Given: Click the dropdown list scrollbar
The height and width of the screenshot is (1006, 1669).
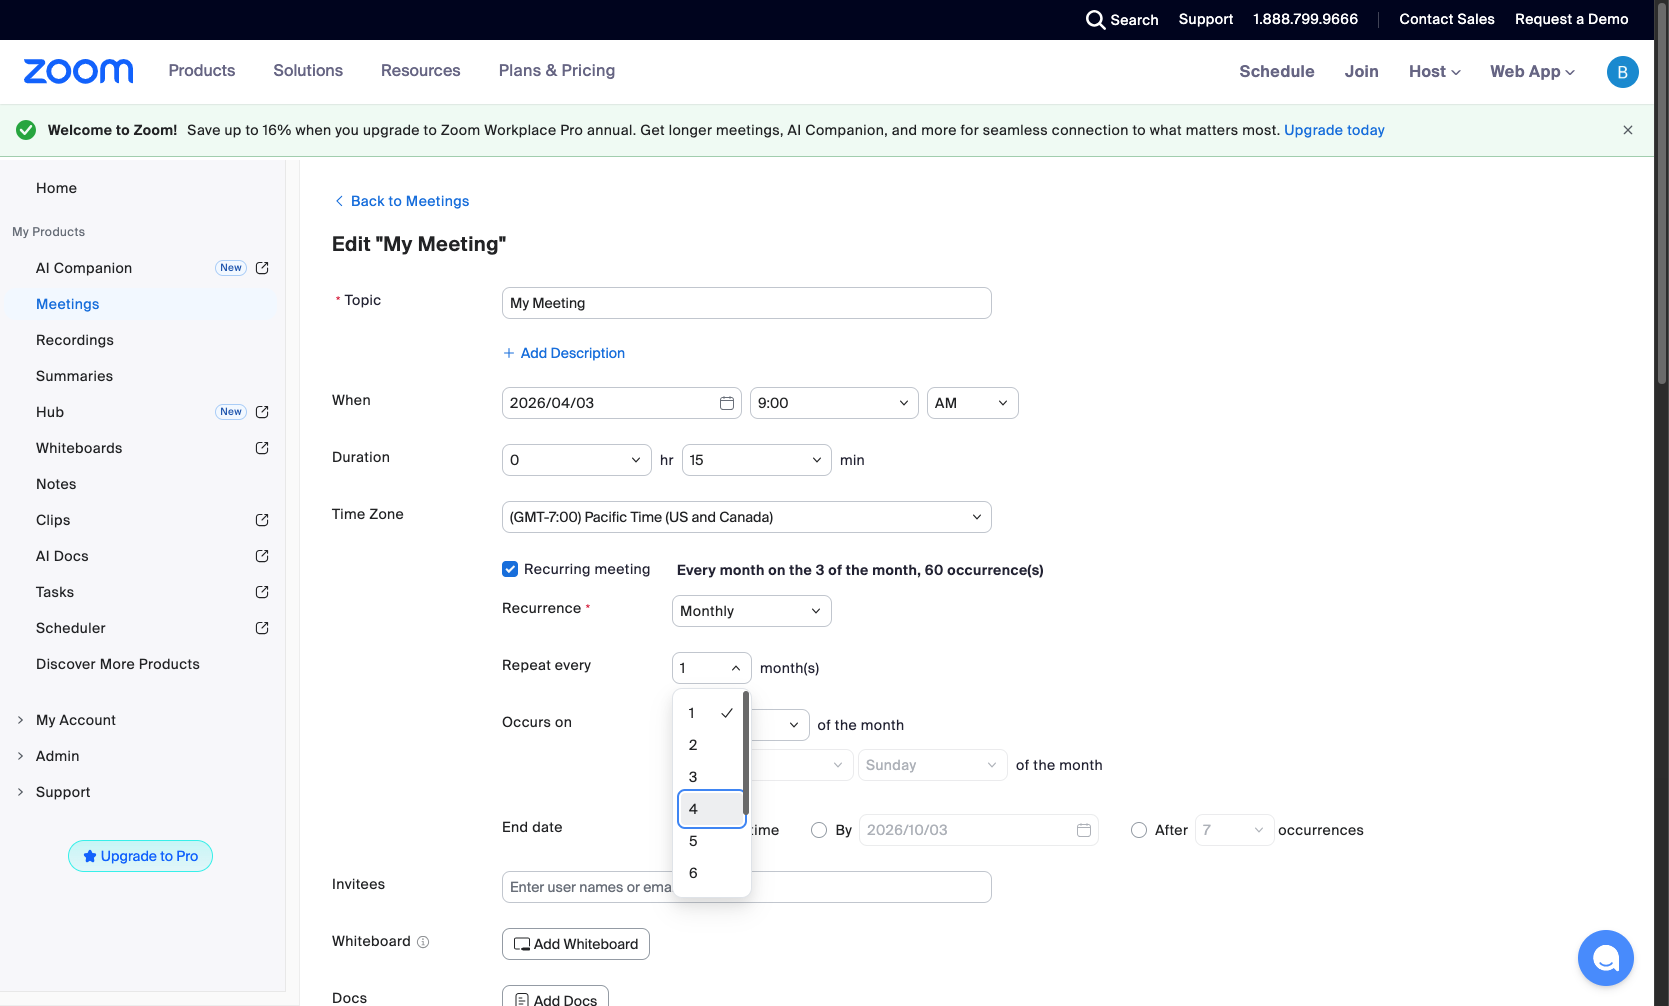Looking at the screenshot, I should (746, 752).
